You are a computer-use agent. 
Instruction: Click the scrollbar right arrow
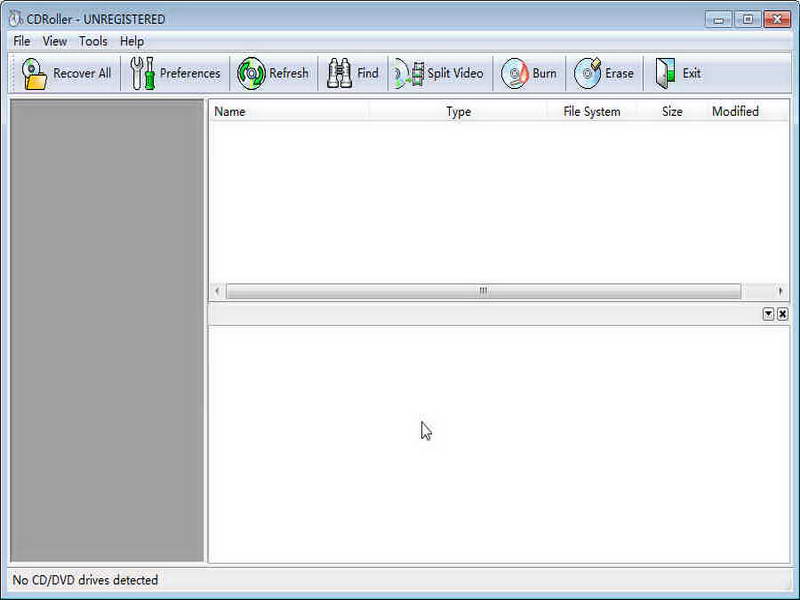(x=780, y=291)
